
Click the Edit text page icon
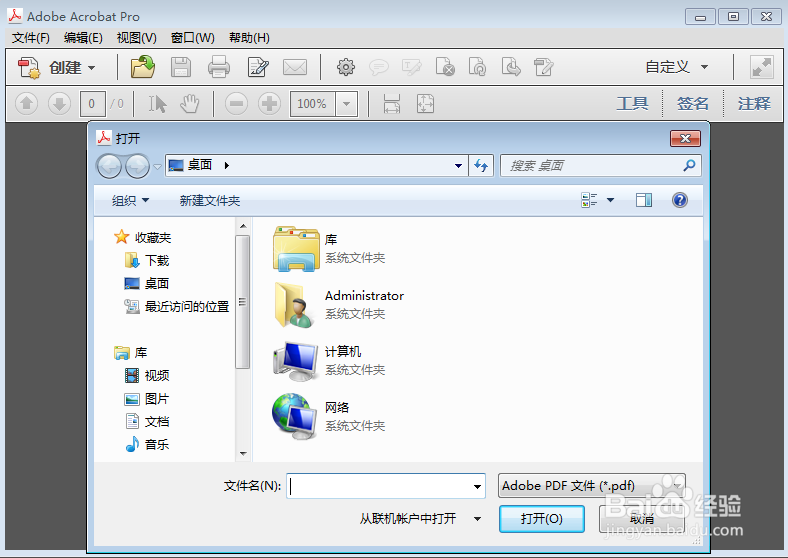[x=543, y=67]
